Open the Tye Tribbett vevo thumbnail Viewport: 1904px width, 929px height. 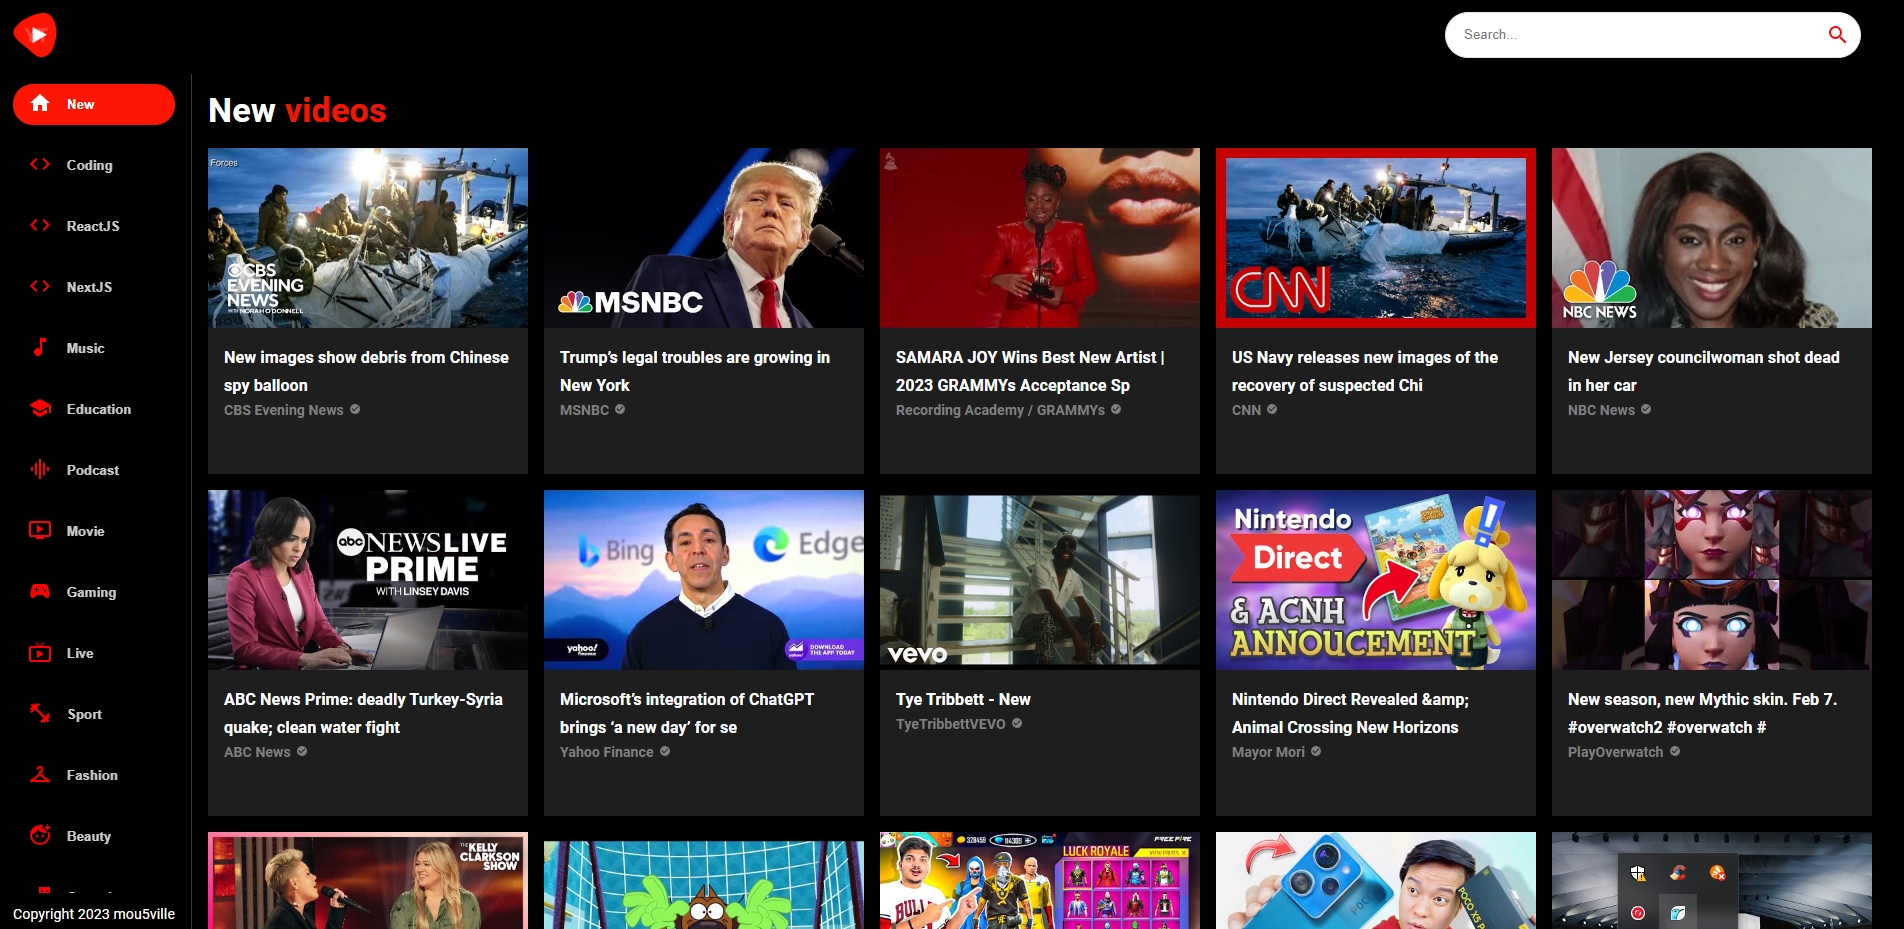tap(1039, 580)
